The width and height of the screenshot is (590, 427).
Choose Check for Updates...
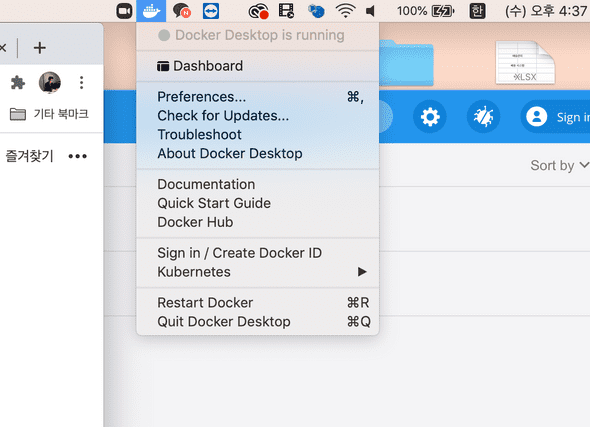point(257,115)
